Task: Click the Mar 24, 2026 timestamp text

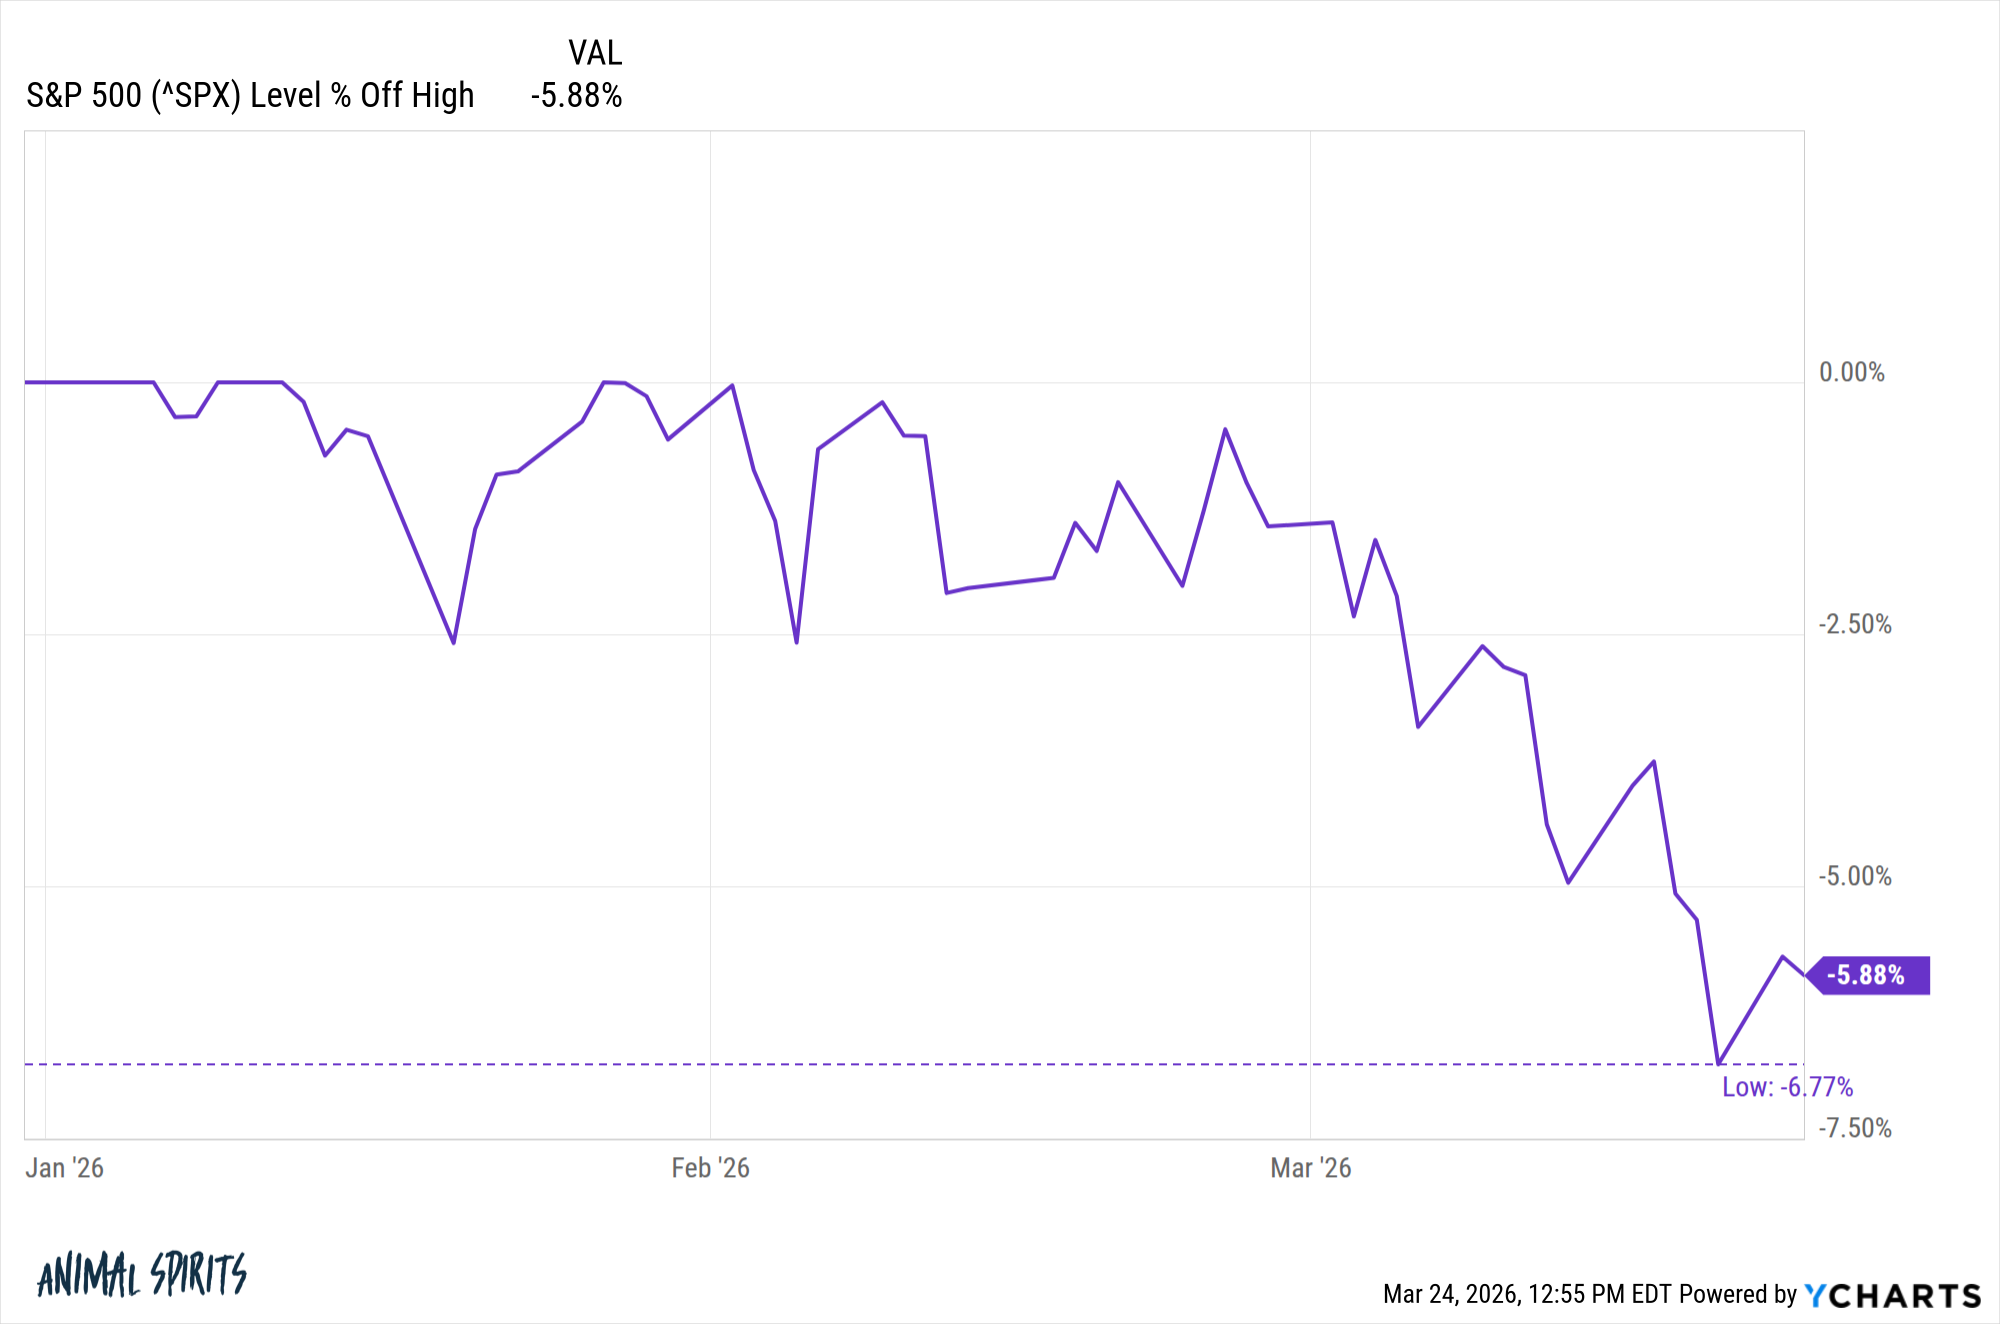Action: point(1527,1295)
